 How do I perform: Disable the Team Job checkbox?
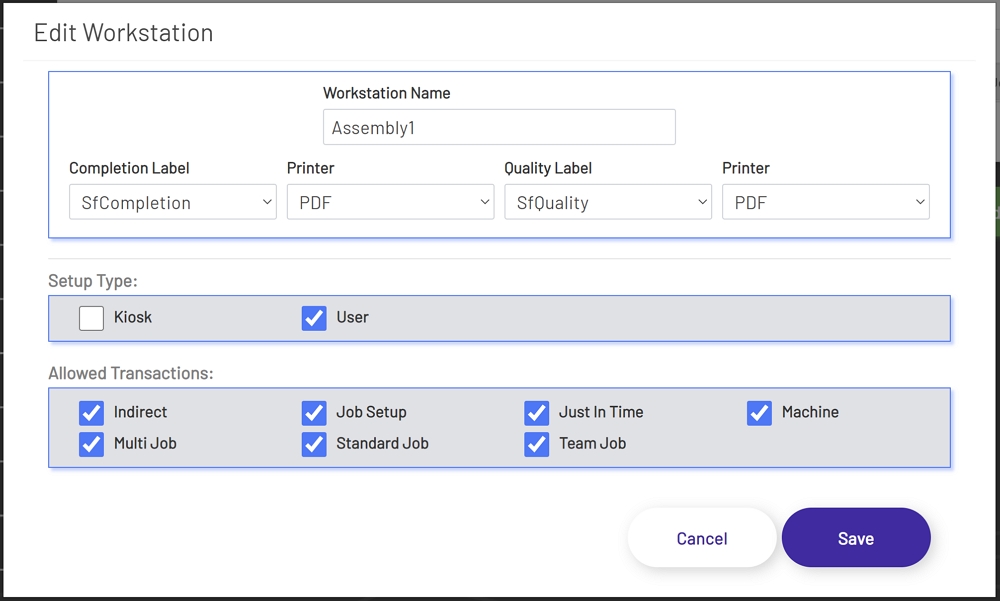point(537,444)
